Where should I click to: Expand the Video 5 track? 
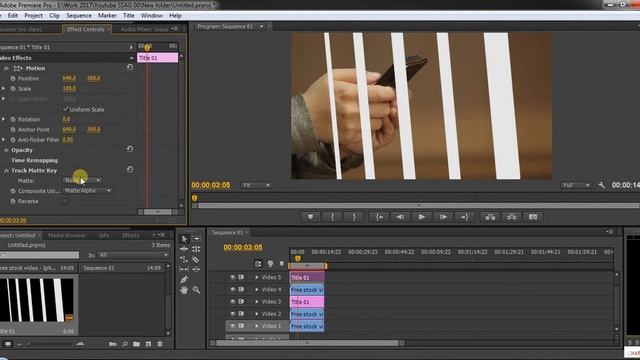(257, 277)
